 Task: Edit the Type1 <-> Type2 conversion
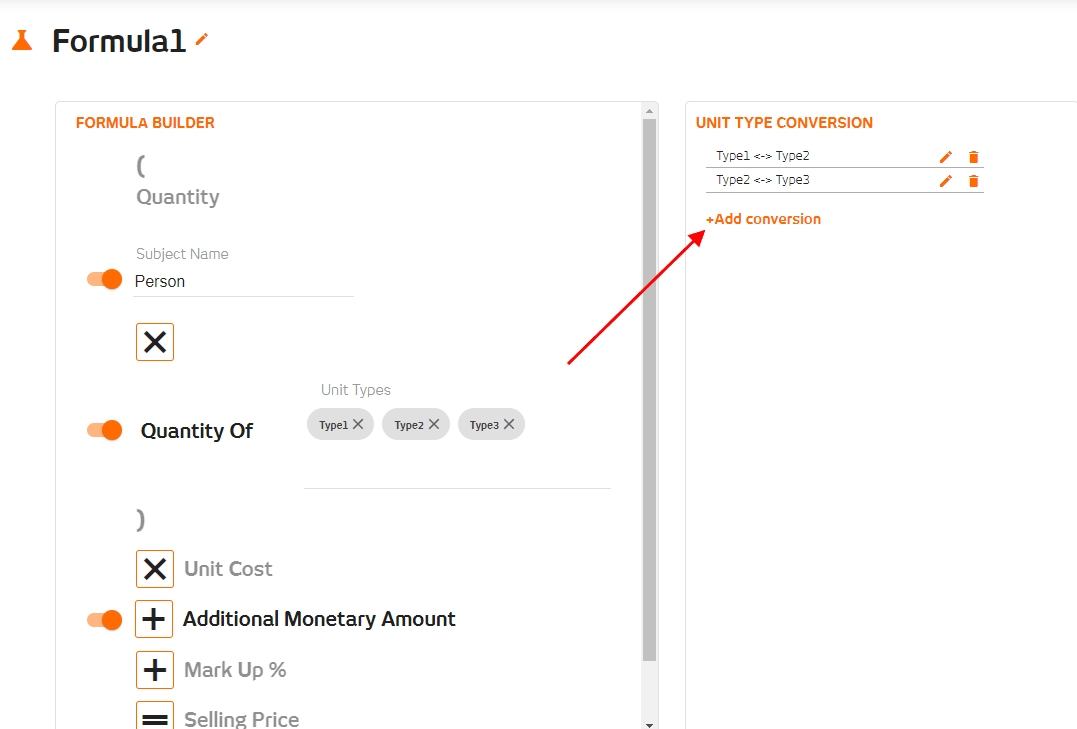[x=946, y=157]
